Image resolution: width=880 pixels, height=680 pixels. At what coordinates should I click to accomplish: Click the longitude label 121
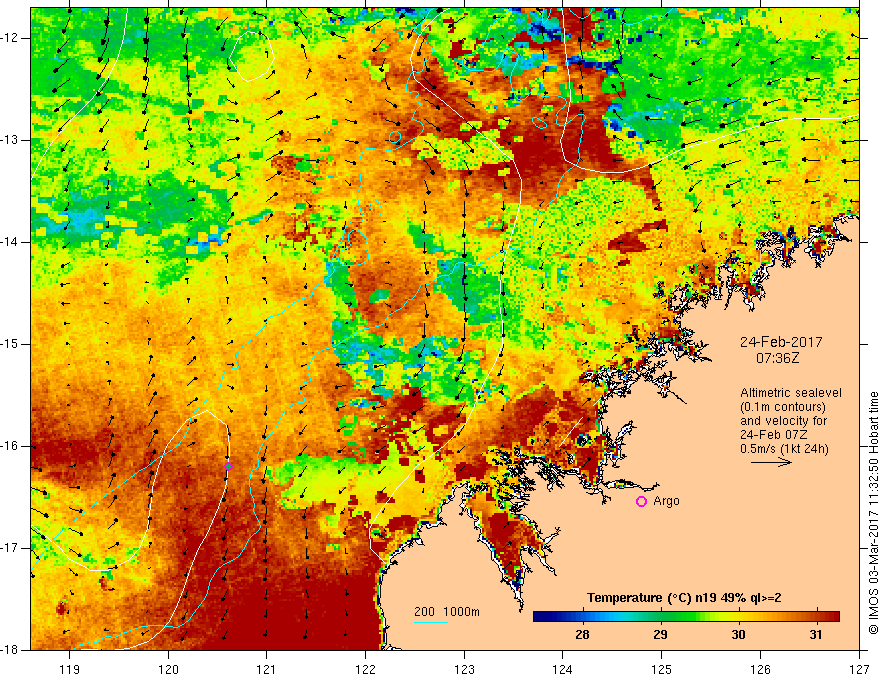267,669
